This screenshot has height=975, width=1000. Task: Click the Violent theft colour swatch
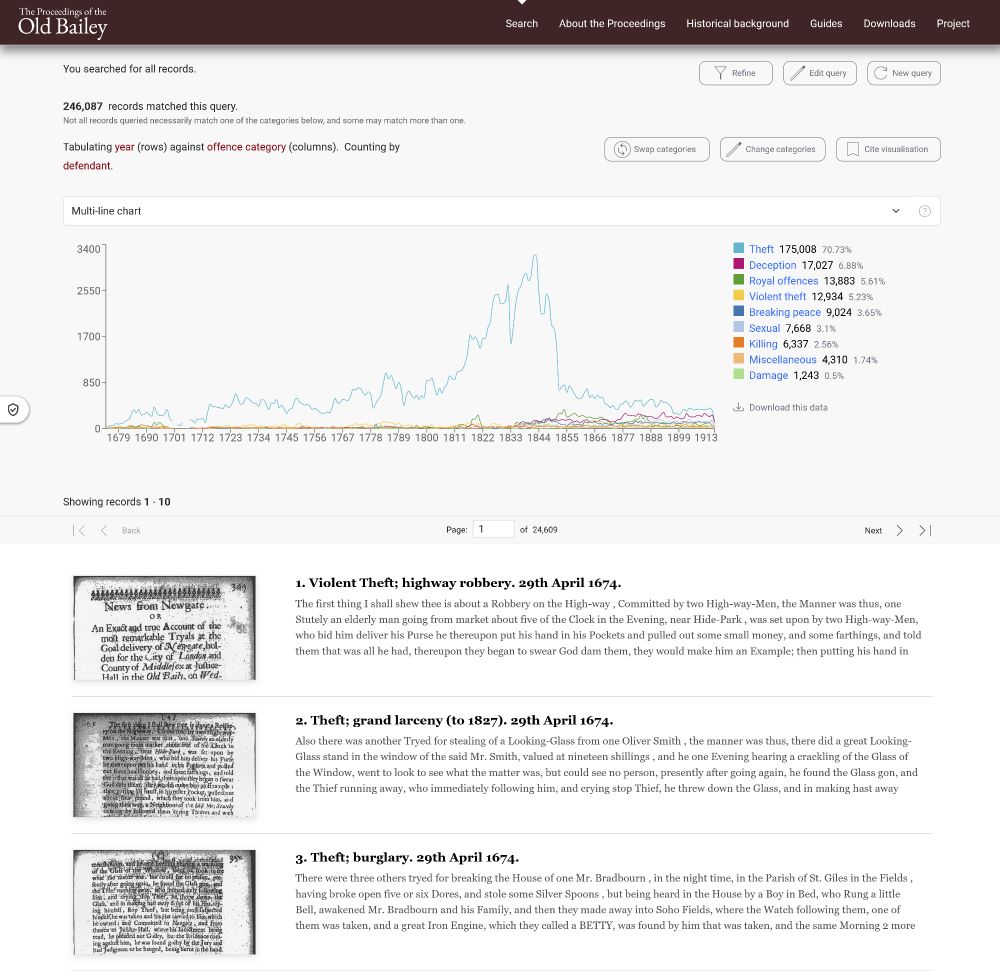739,295
